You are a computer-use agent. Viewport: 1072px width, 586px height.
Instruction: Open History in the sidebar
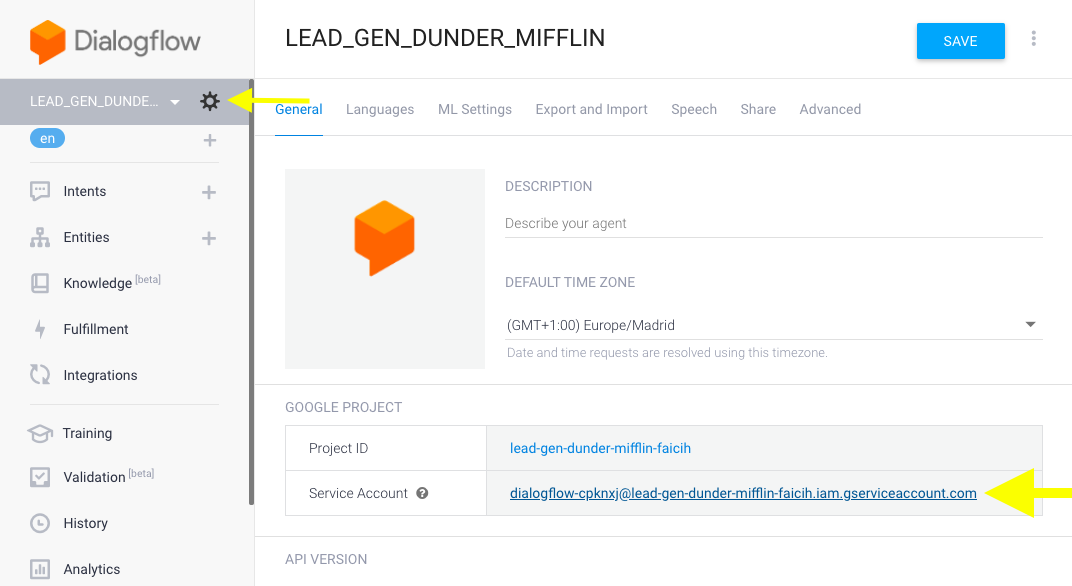point(85,523)
